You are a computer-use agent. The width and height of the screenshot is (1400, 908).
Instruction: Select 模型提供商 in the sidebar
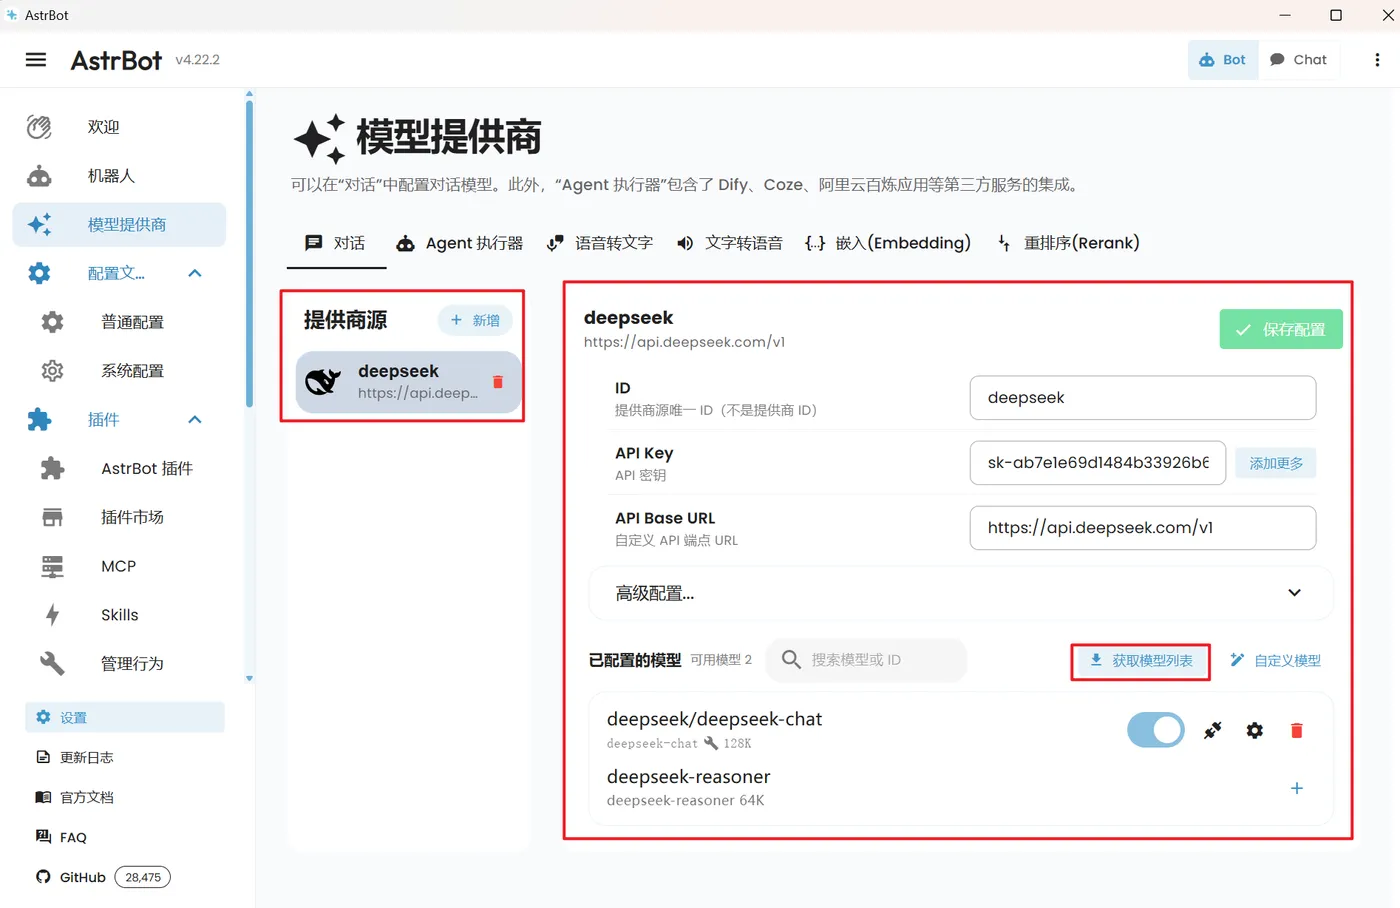[x=119, y=225]
